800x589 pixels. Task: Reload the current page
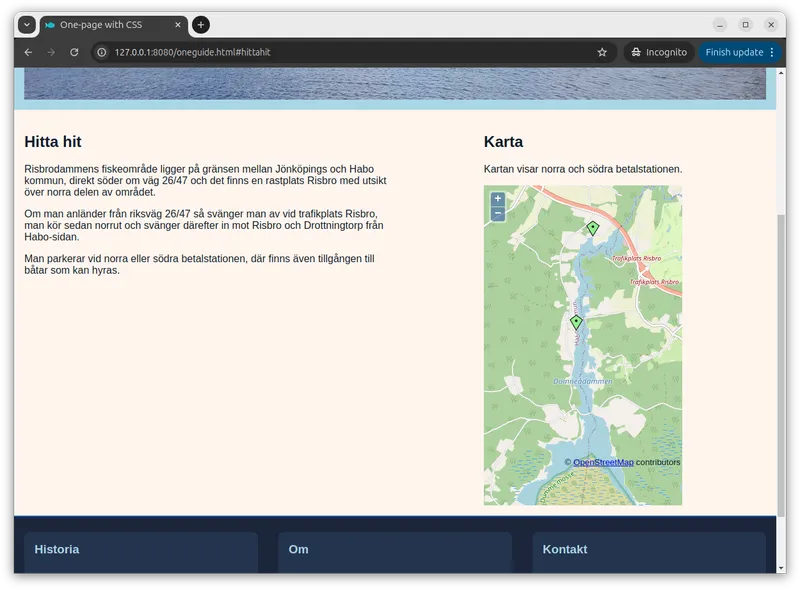coord(74,52)
